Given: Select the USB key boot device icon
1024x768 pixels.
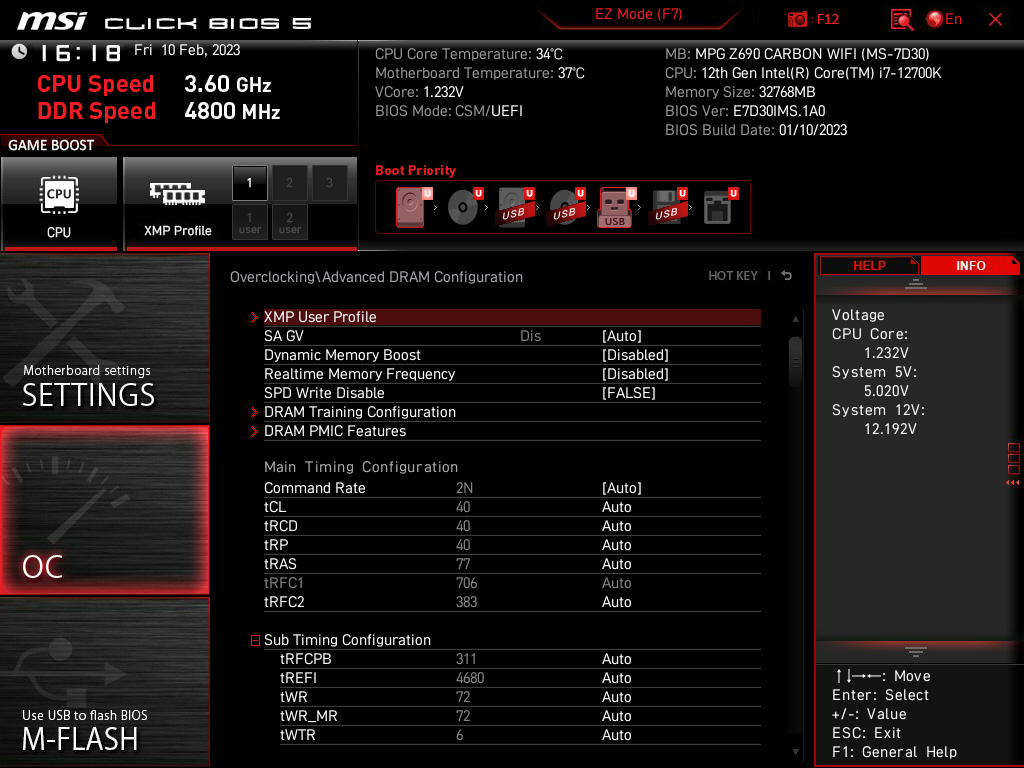Looking at the screenshot, I should 616,207.
